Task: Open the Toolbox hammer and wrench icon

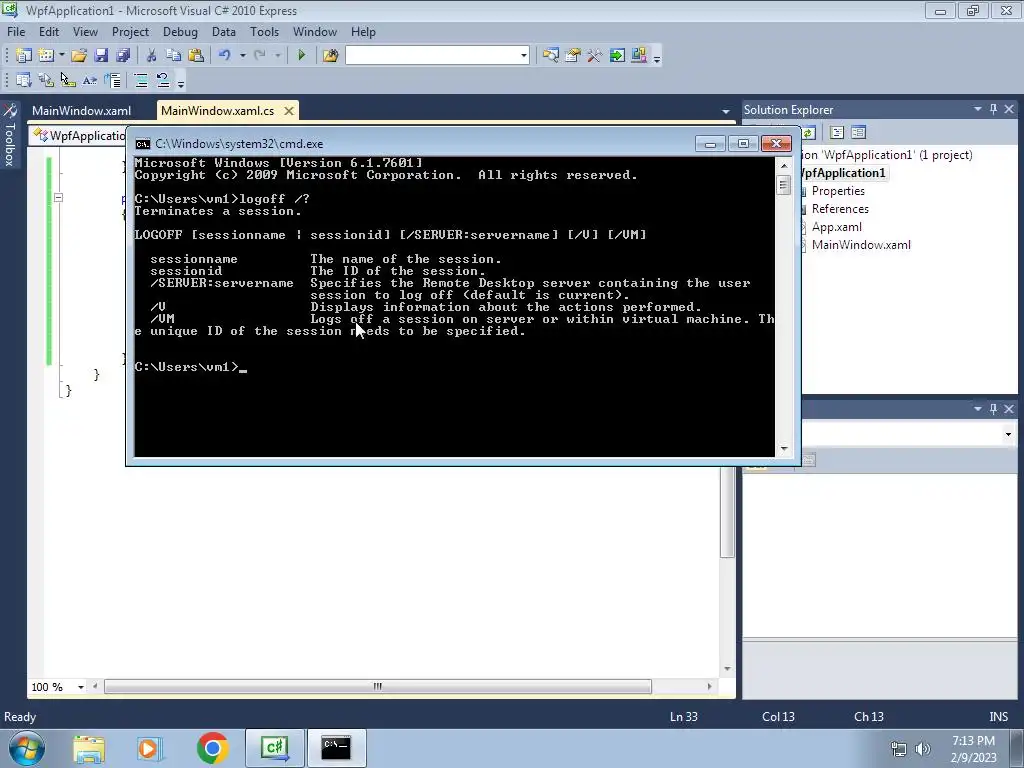Action: [x=594, y=56]
